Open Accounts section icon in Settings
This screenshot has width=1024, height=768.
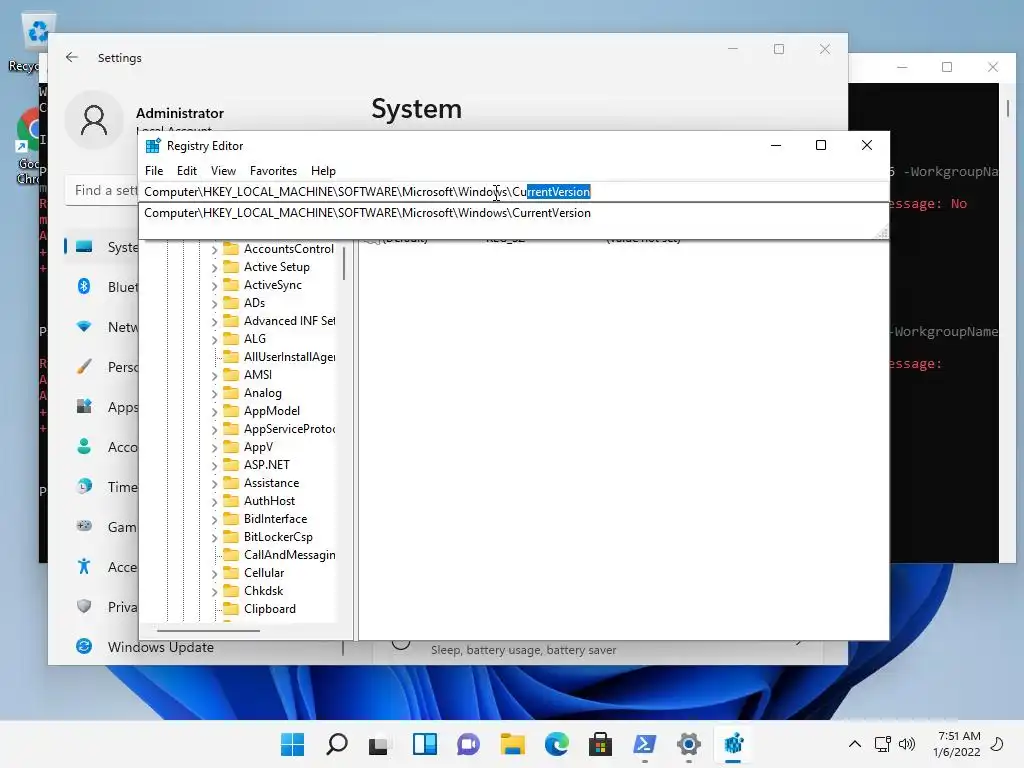(x=84, y=446)
